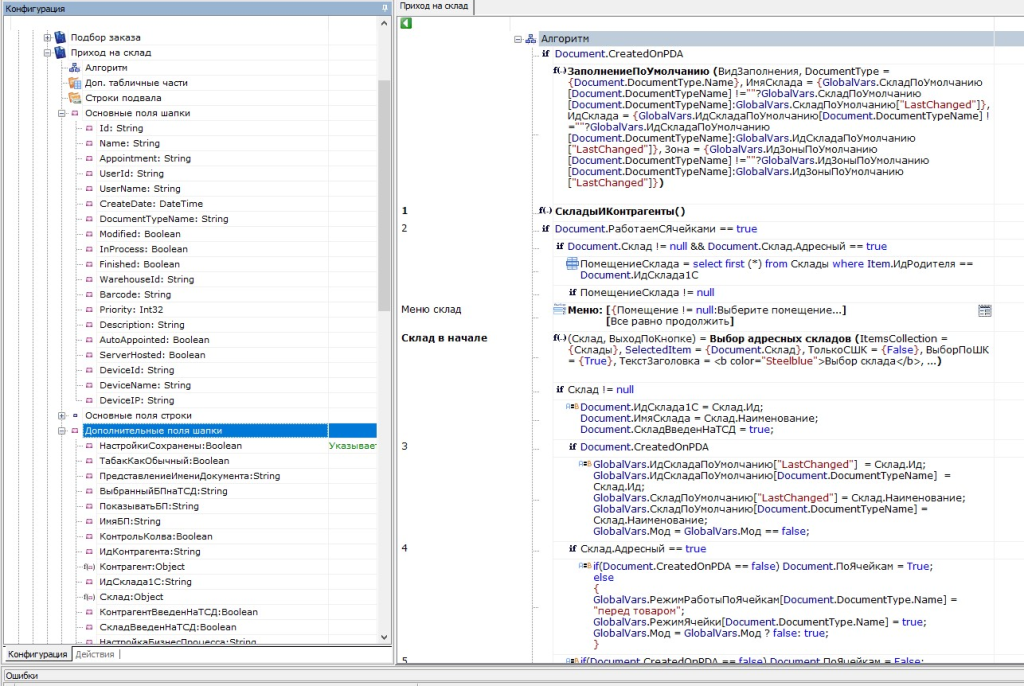Click the assignment icon beside Document.ИдСклада1С = Склад.Ид
This screenshot has width=1024, height=686.
(572, 406)
